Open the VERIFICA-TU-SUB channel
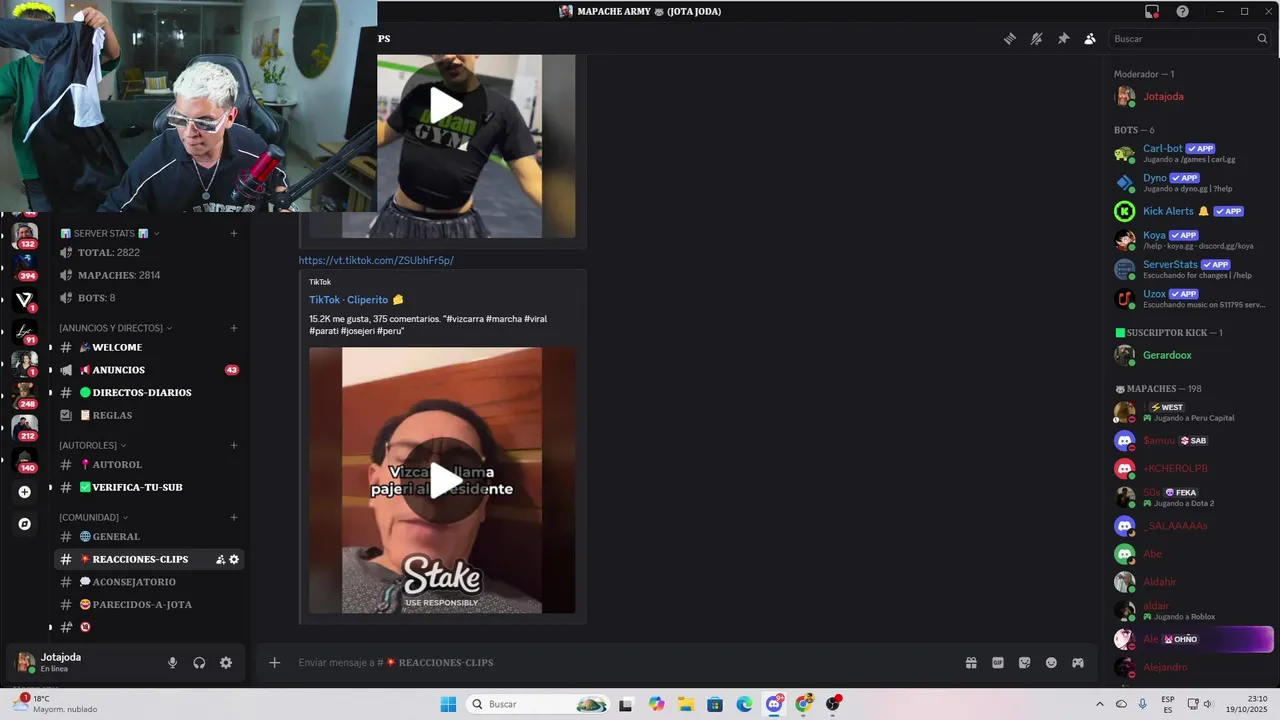The width and height of the screenshot is (1280, 720). (x=149, y=487)
